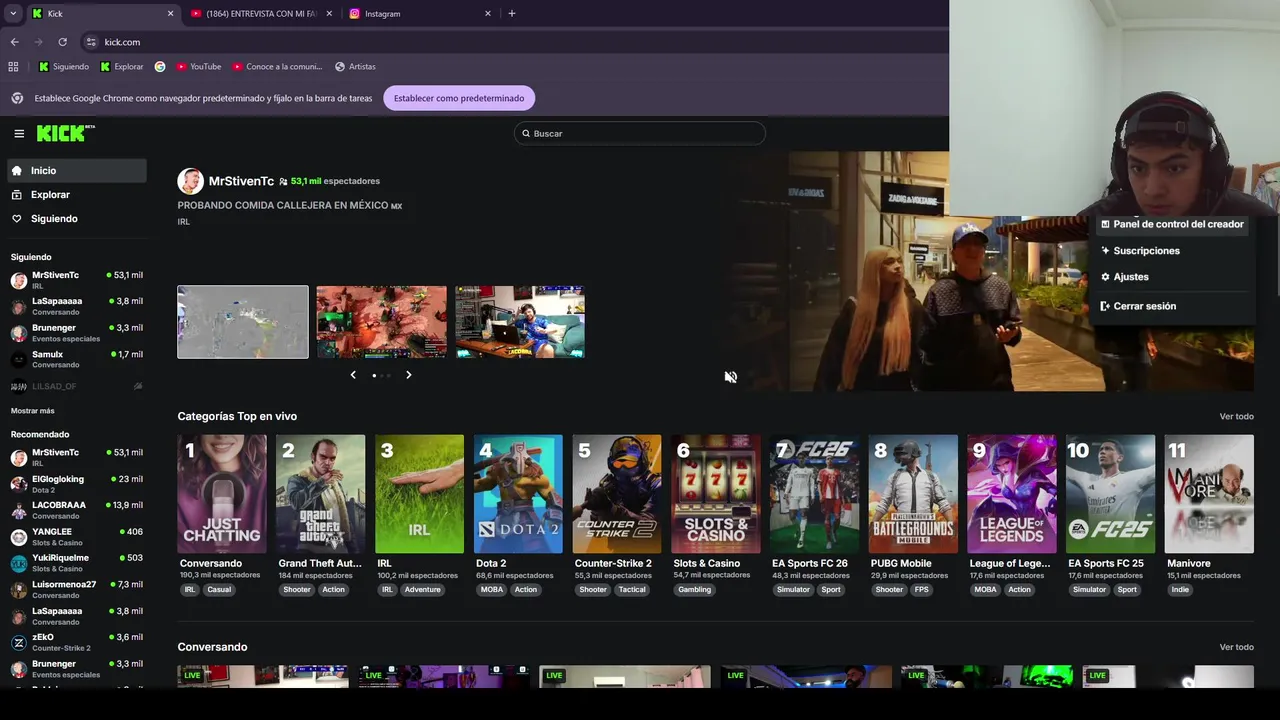1280x720 pixels.
Task: Open the Artistas bookmark
Action: coord(355,67)
